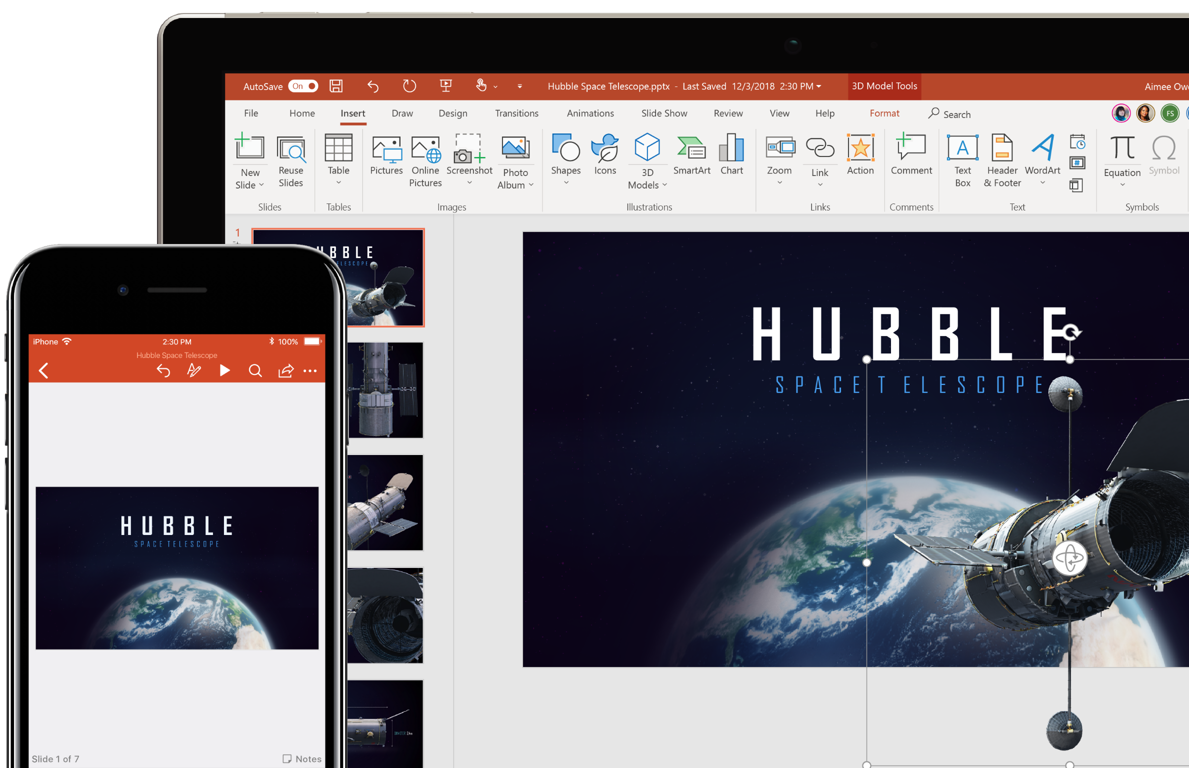
Task: Click the Search box in ribbon
Action: [x=950, y=114]
